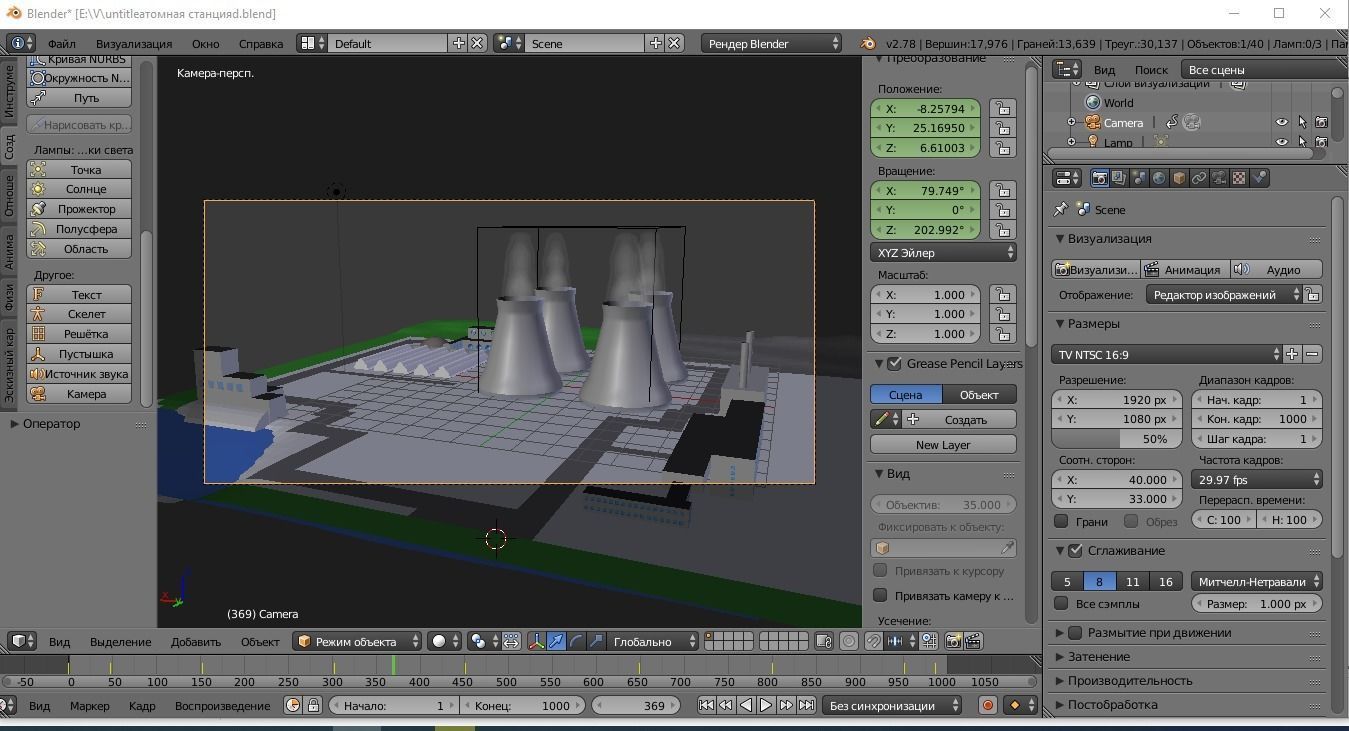Lock the Rotation Z value

point(1002,229)
